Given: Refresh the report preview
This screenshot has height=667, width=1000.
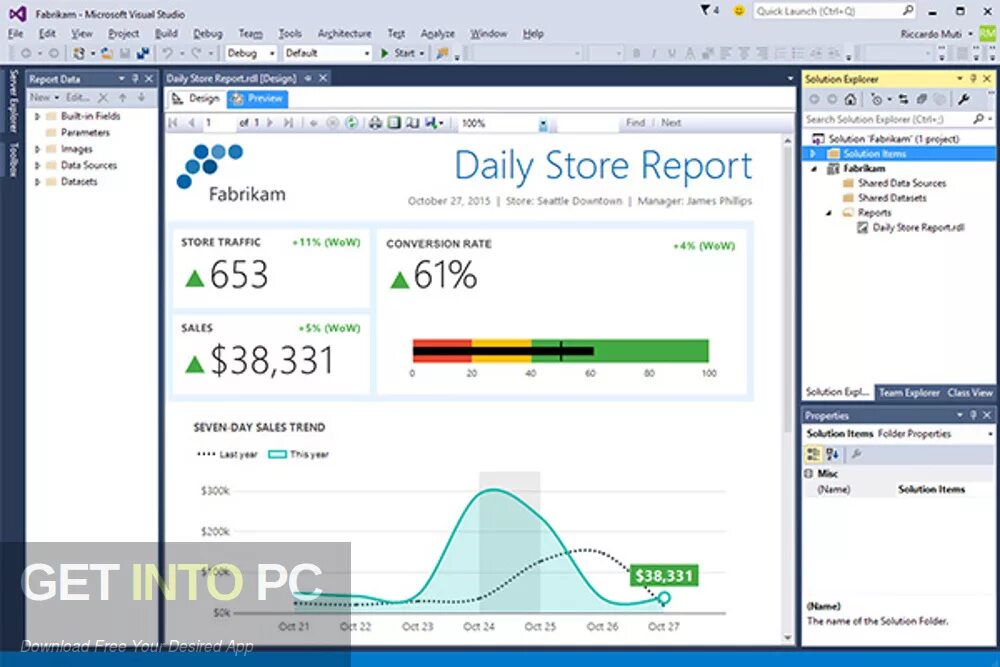Looking at the screenshot, I should [x=351, y=123].
